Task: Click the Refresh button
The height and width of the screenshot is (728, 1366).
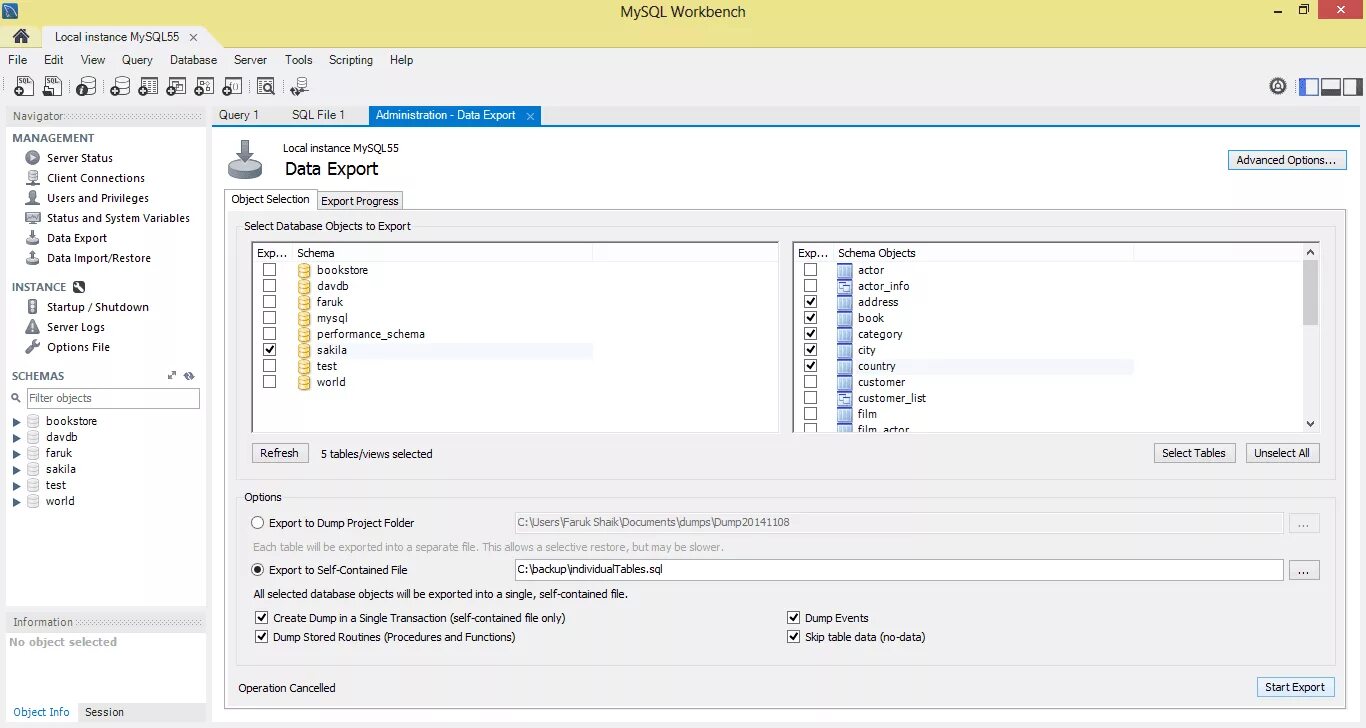Action: (x=280, y=453)
